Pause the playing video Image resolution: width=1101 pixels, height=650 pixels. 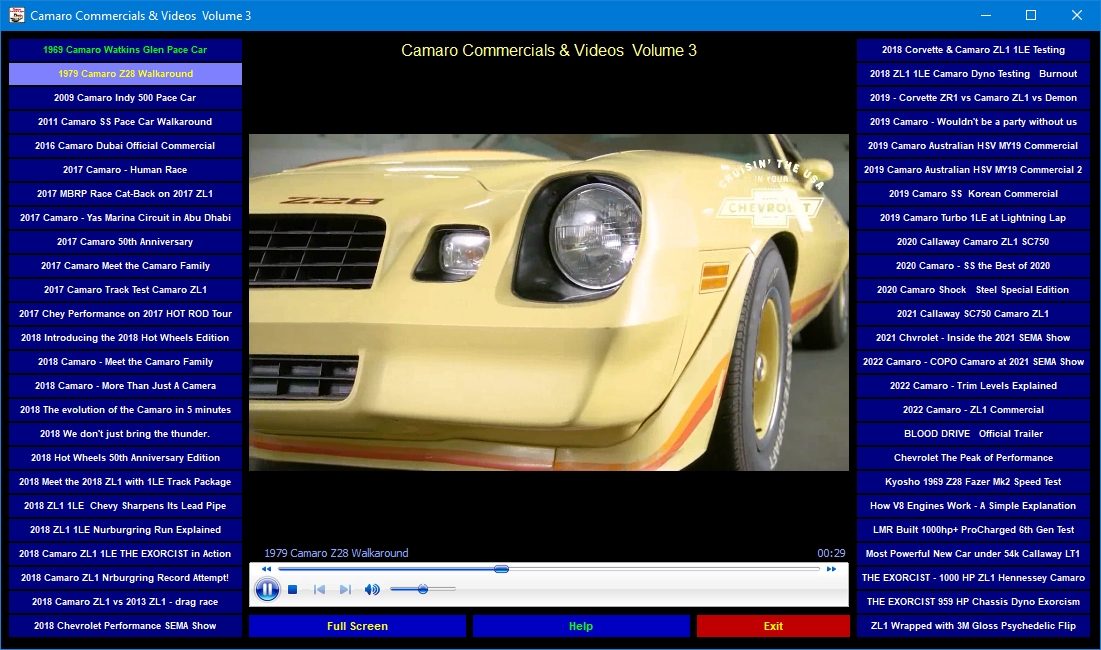click(x=267, y=589)
